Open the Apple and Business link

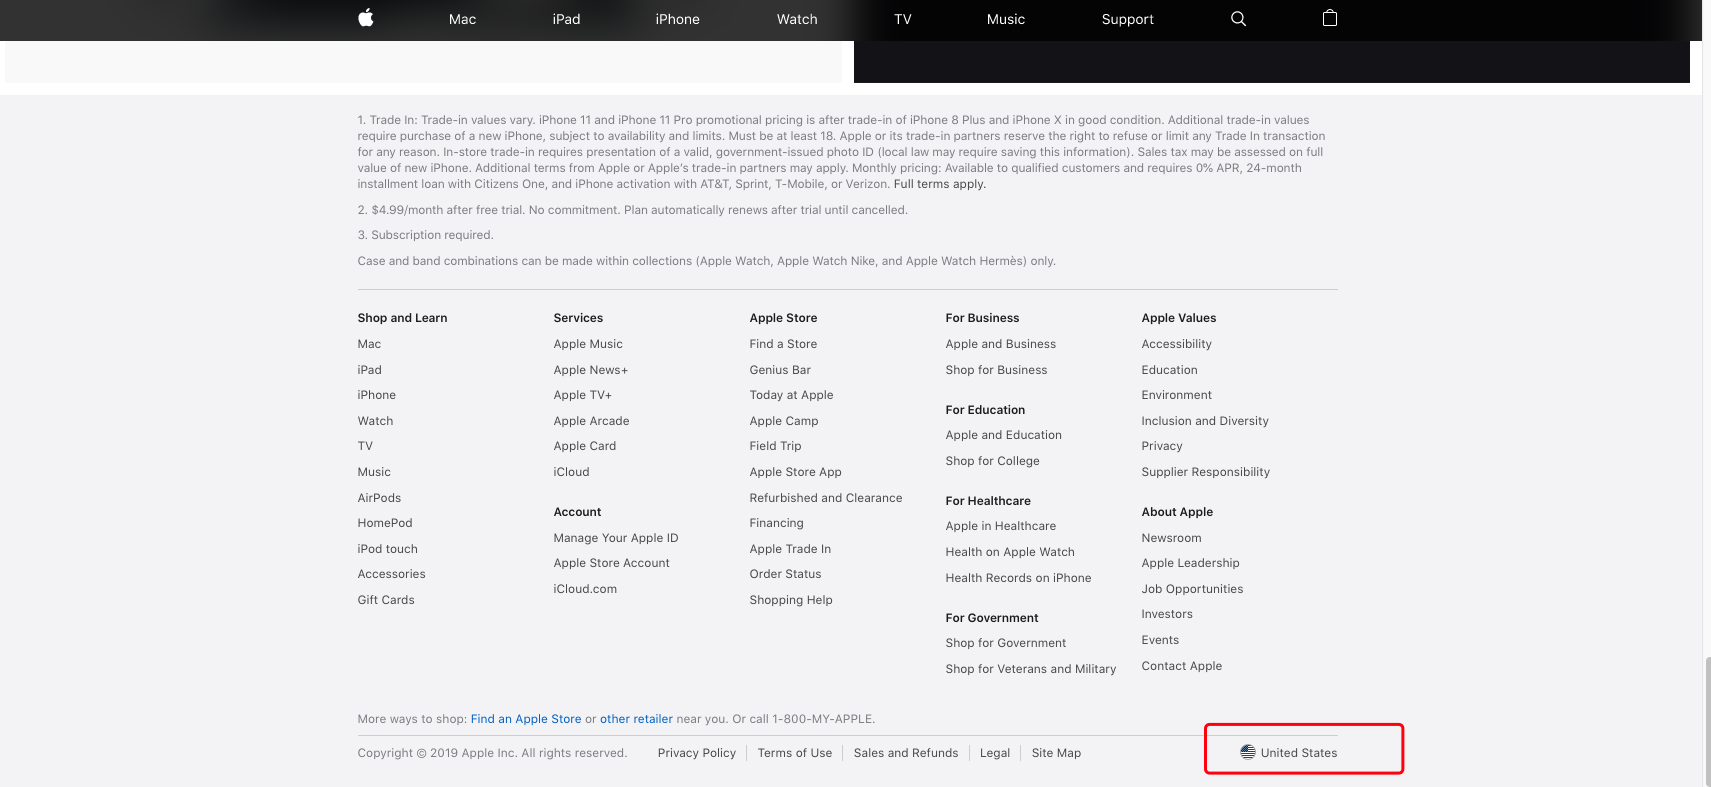click(x=1001, y=344)
